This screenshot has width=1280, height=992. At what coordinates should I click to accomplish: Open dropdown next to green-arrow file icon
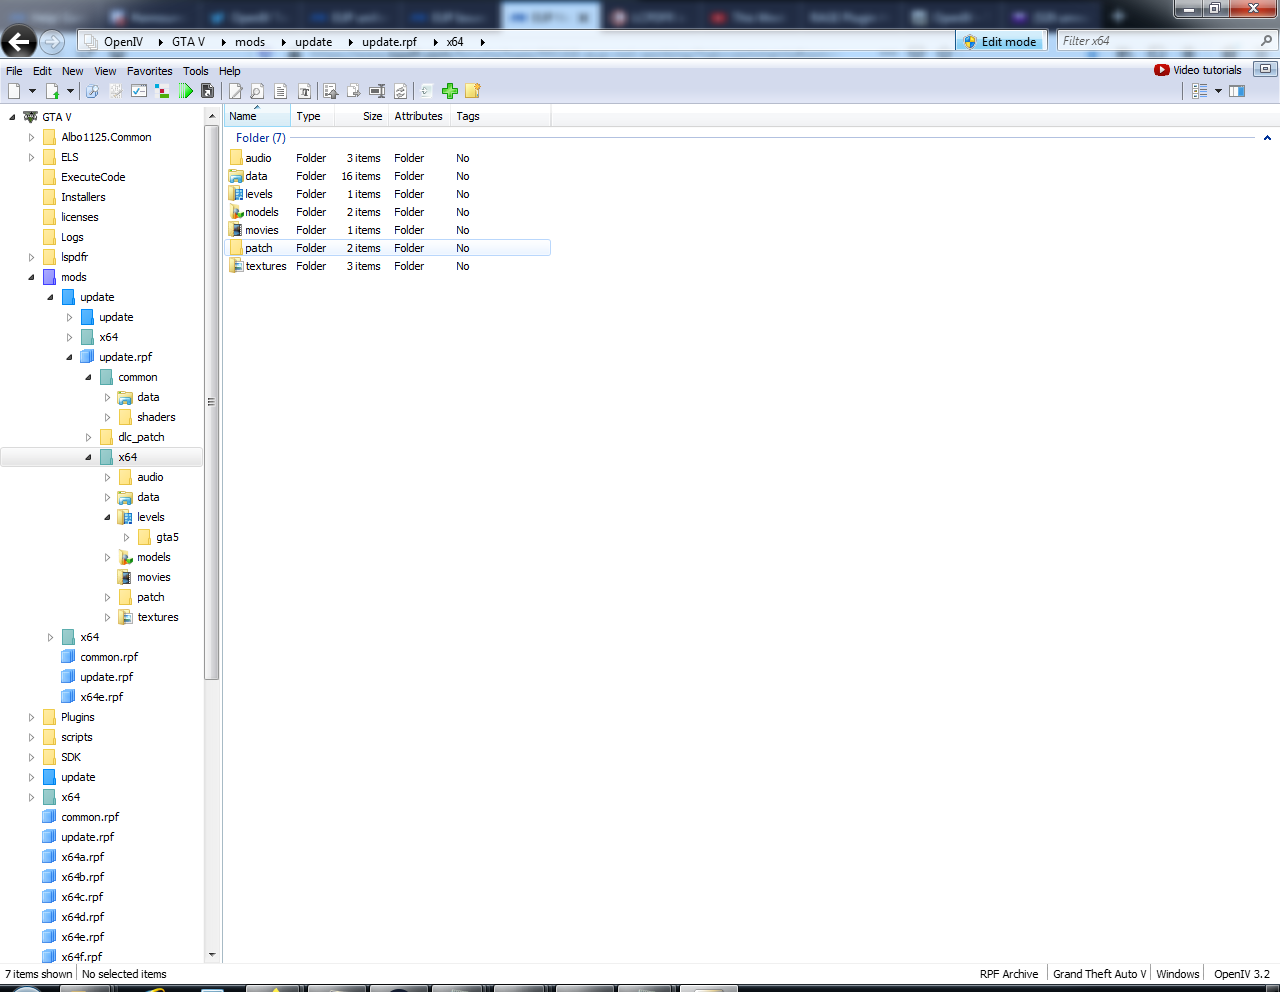70,91
